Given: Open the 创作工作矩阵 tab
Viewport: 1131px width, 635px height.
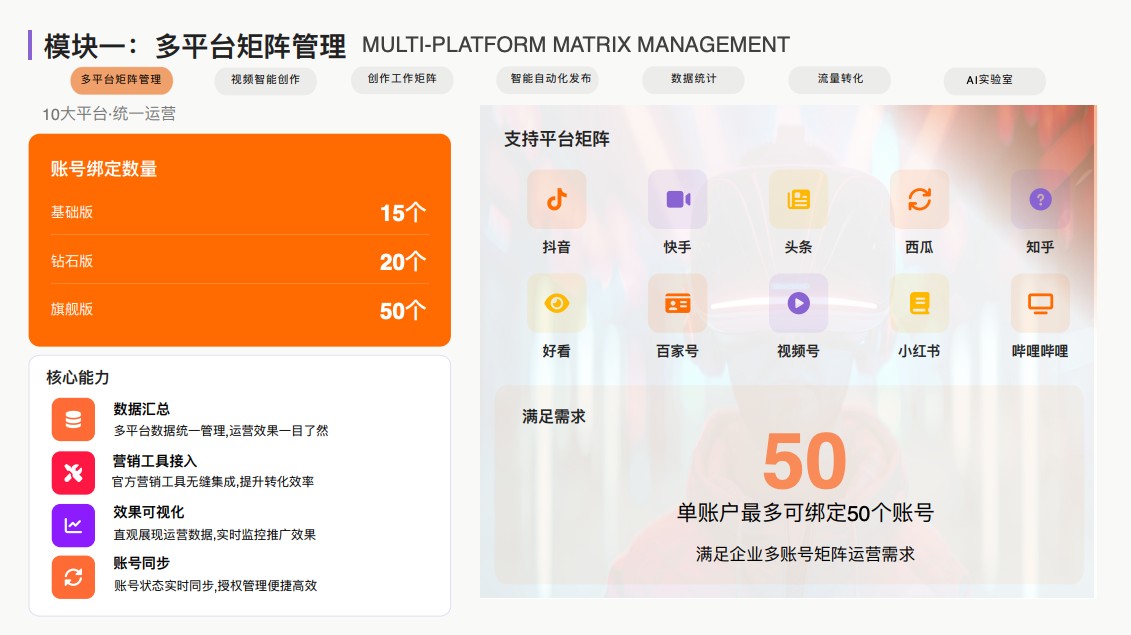Looking at the screenshot, I should (x=402, y=79).
